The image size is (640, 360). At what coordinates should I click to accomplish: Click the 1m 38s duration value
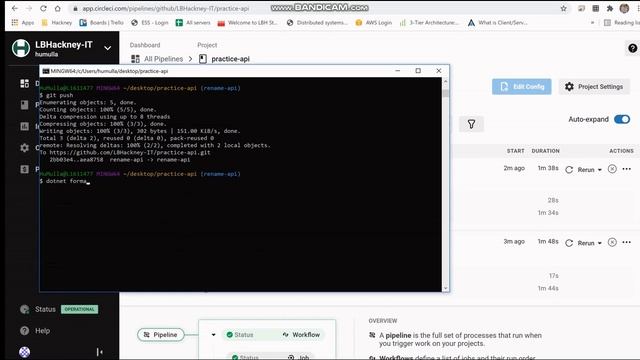(x=548, y=168)
